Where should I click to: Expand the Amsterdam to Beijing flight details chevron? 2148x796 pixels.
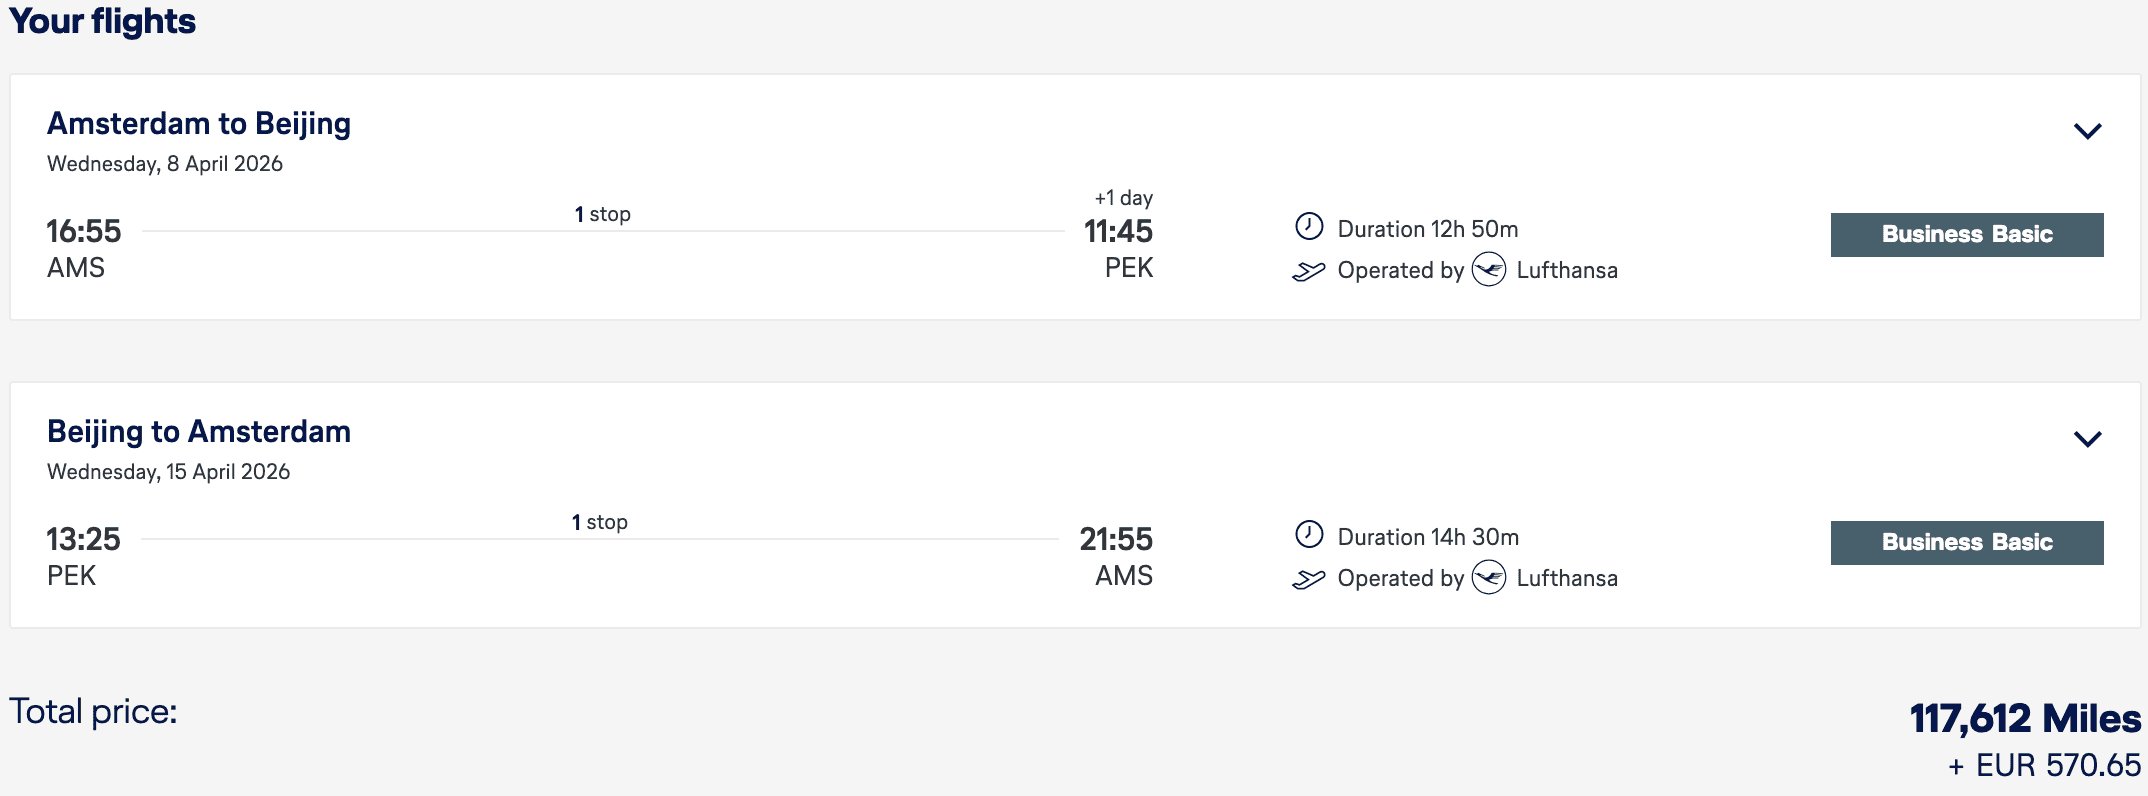(2087, 131)
